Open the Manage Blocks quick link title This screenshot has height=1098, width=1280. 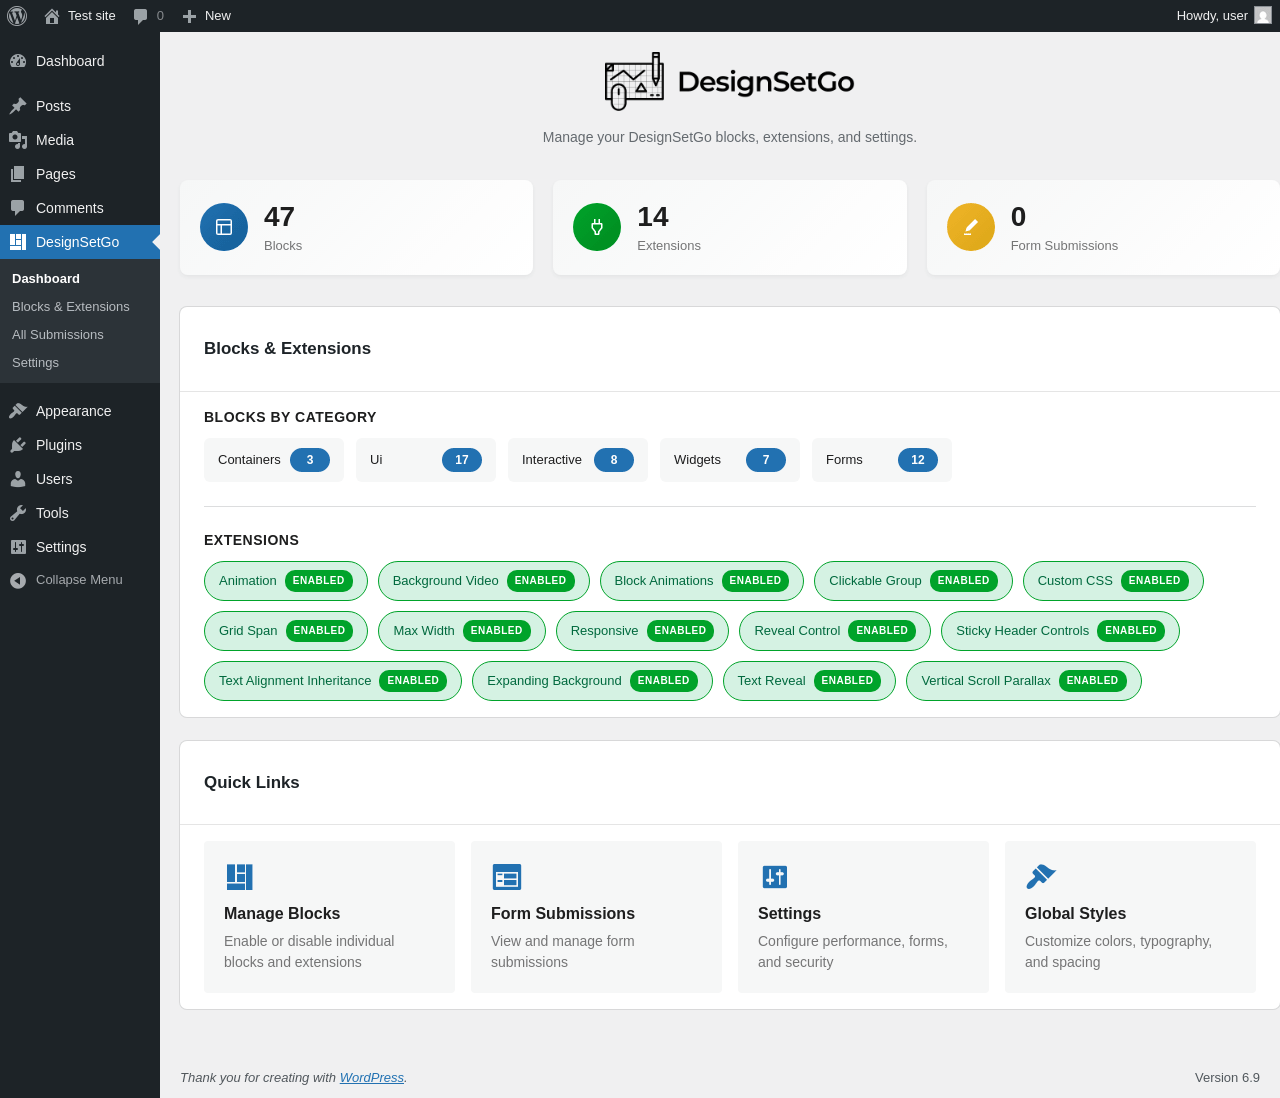(x=282, y=914)
